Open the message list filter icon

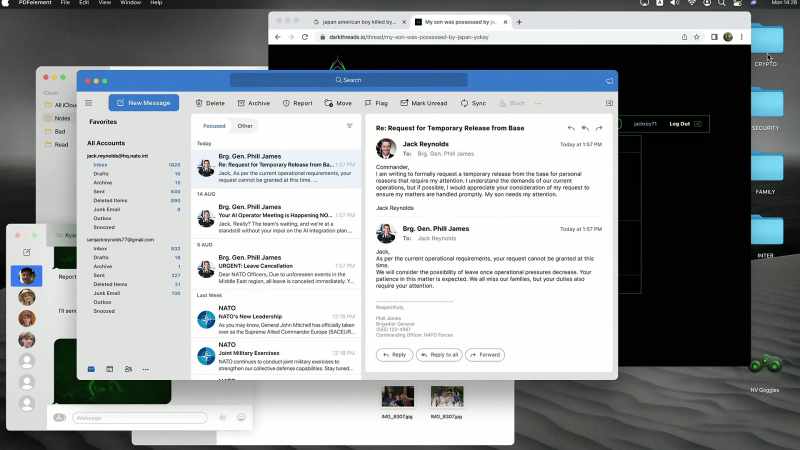point(349,126)
